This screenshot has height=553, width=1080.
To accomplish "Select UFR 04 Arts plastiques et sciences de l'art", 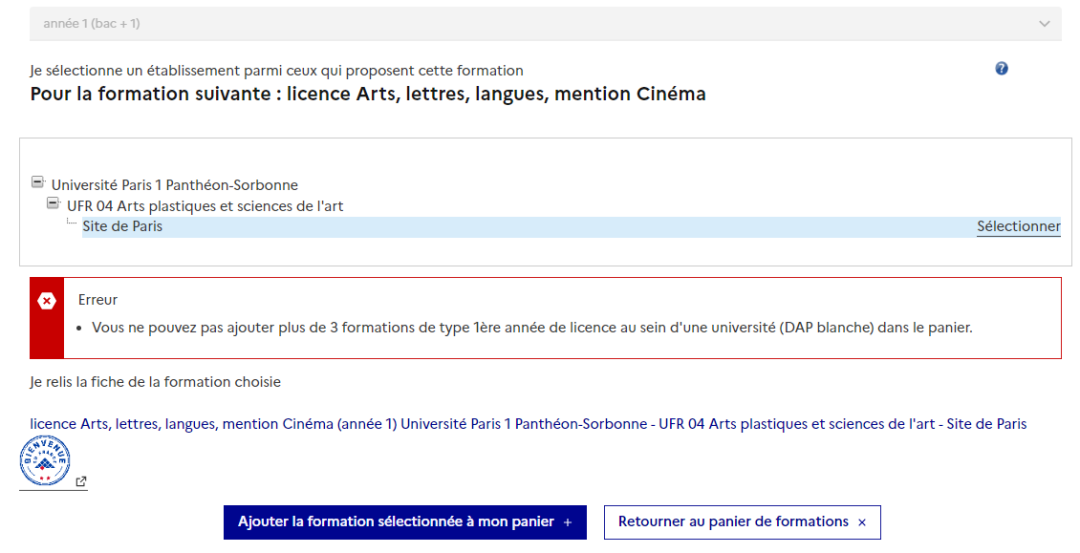I will click(x=205, y=206).
